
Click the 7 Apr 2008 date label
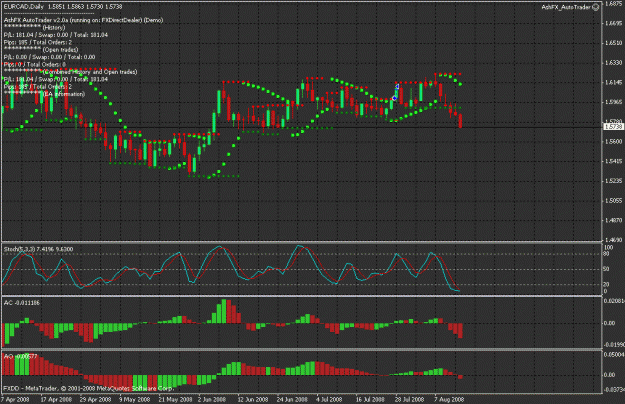pyautogui.click(x=16, y=399)
